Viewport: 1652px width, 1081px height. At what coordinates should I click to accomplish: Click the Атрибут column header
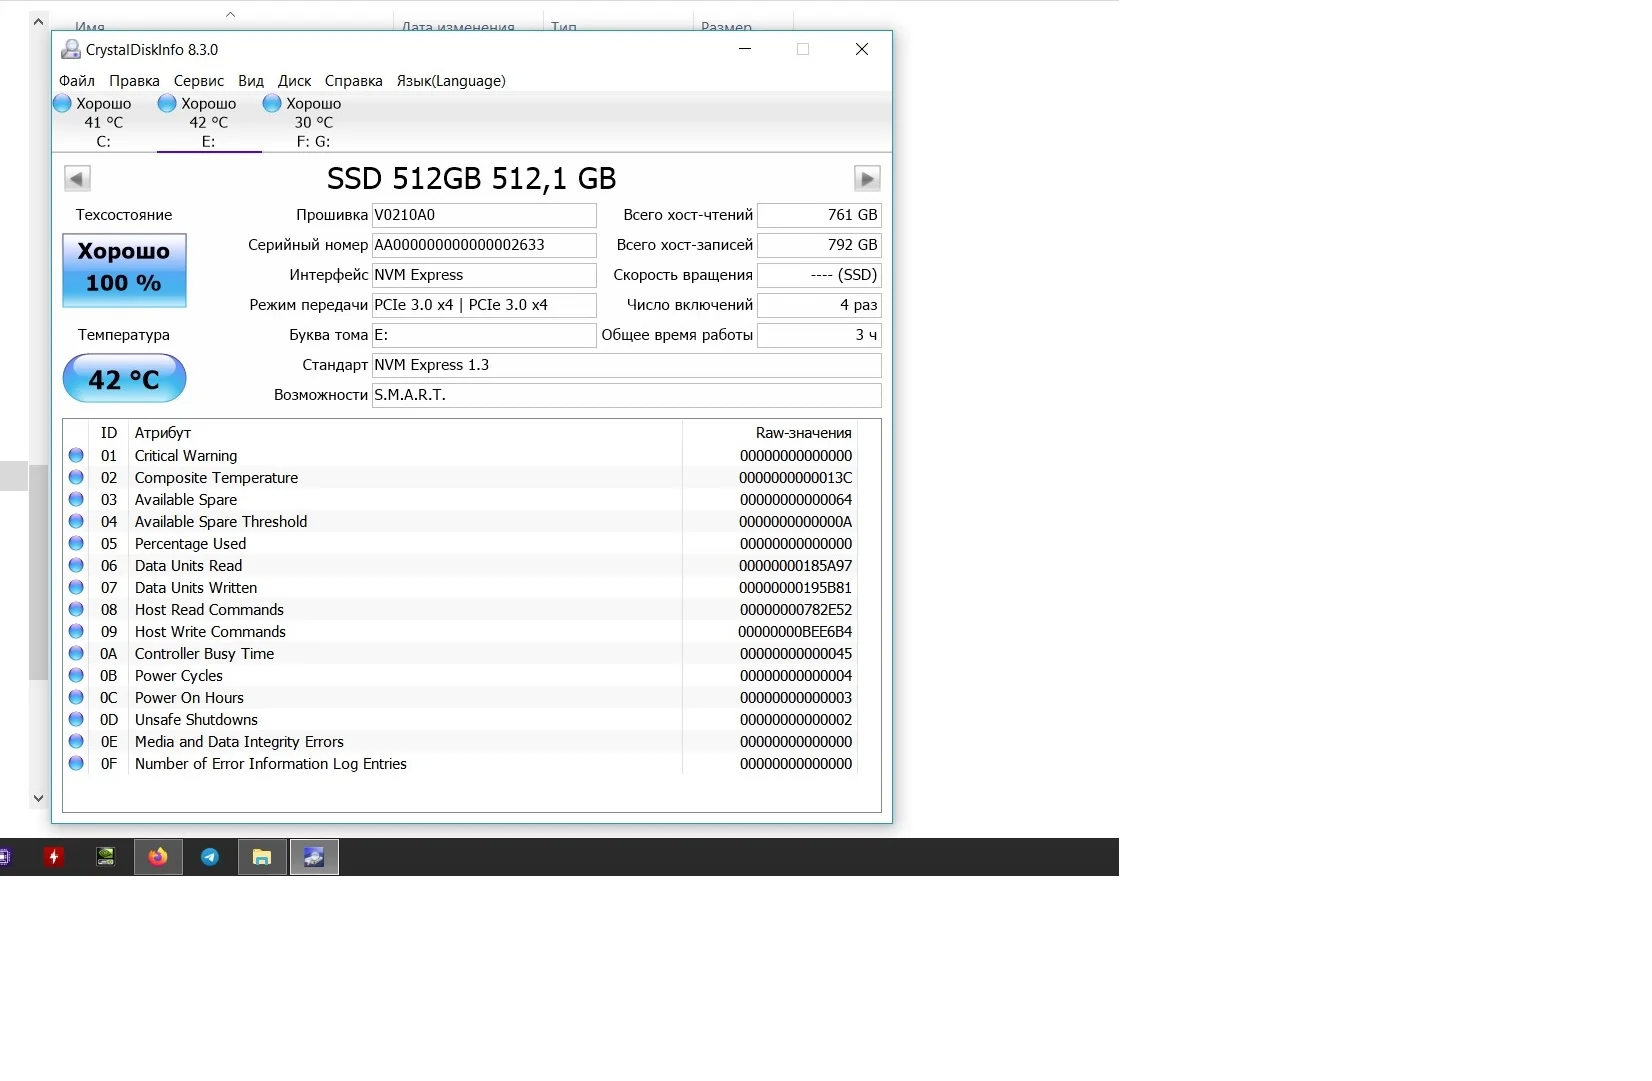click(163, 433)
